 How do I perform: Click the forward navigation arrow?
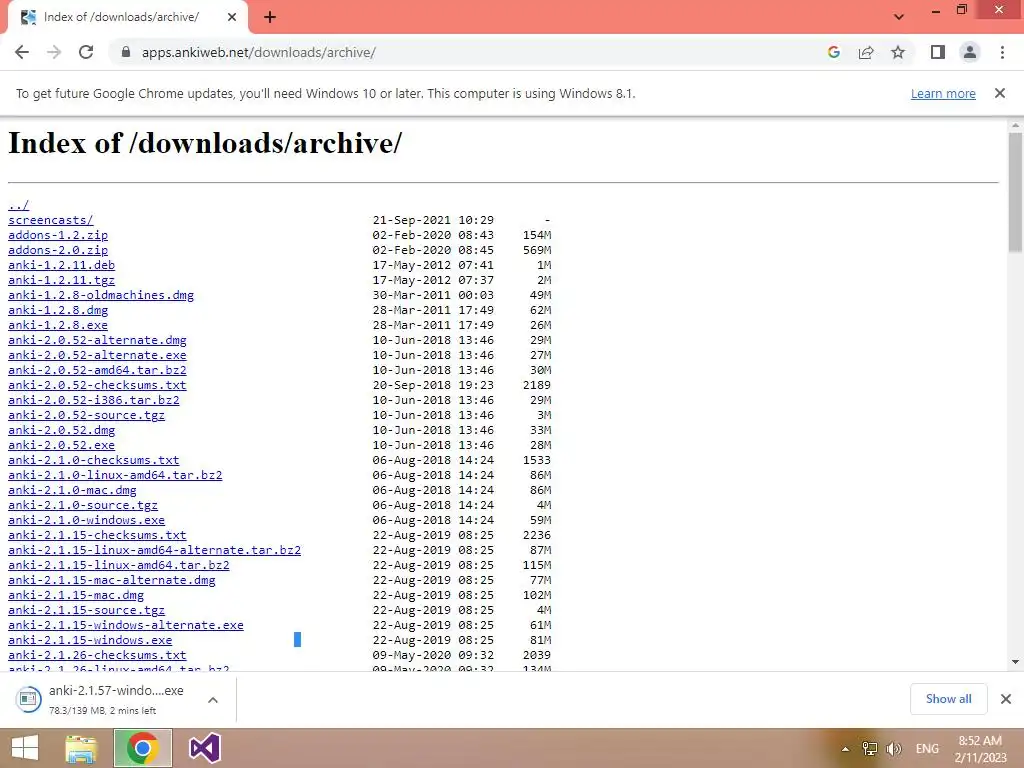tap(54, 52)
